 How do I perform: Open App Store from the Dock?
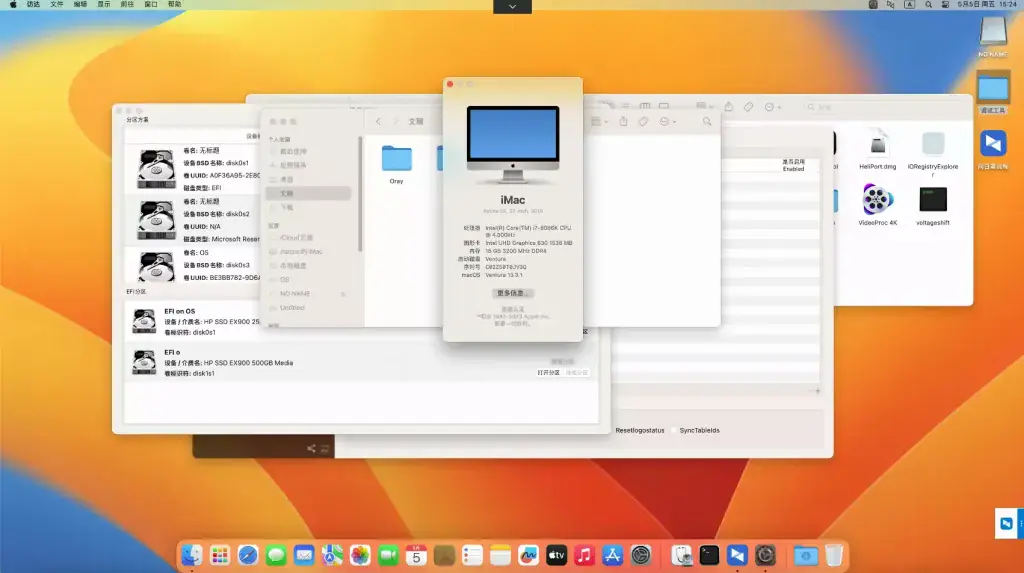[613, 555]
